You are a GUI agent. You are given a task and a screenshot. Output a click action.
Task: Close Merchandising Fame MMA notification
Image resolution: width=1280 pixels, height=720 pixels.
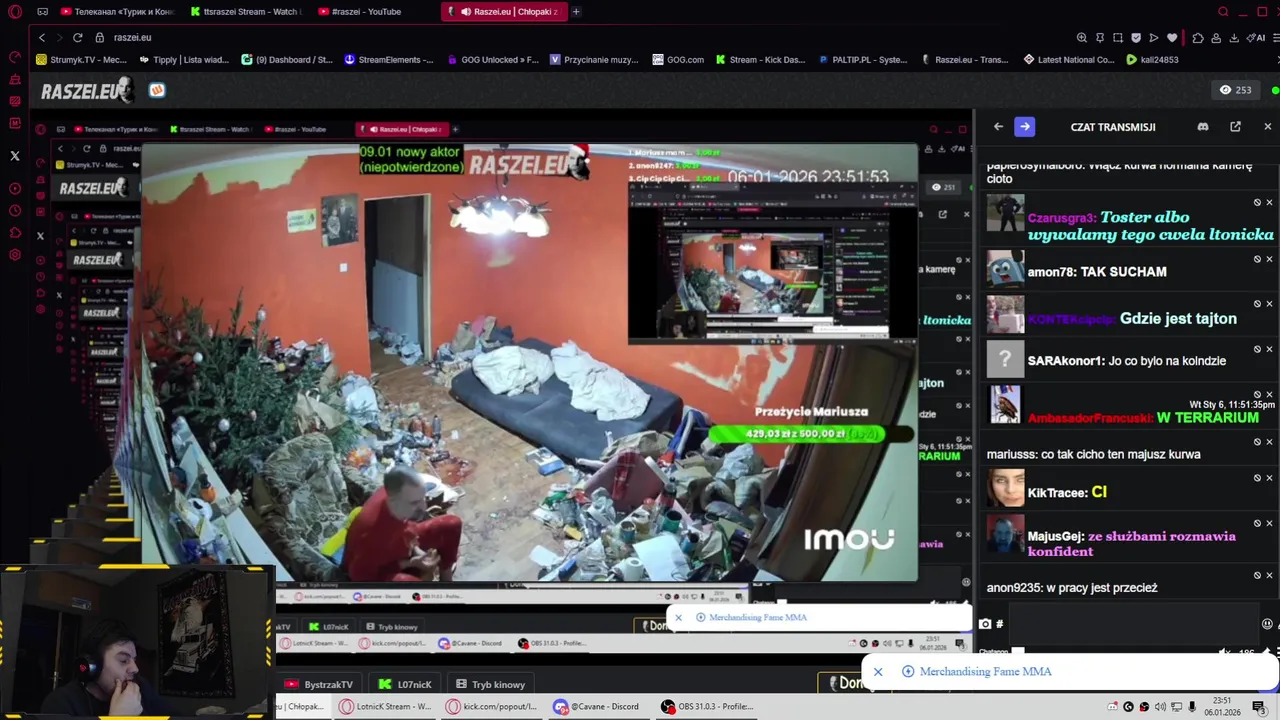click(x=878, y=672)
